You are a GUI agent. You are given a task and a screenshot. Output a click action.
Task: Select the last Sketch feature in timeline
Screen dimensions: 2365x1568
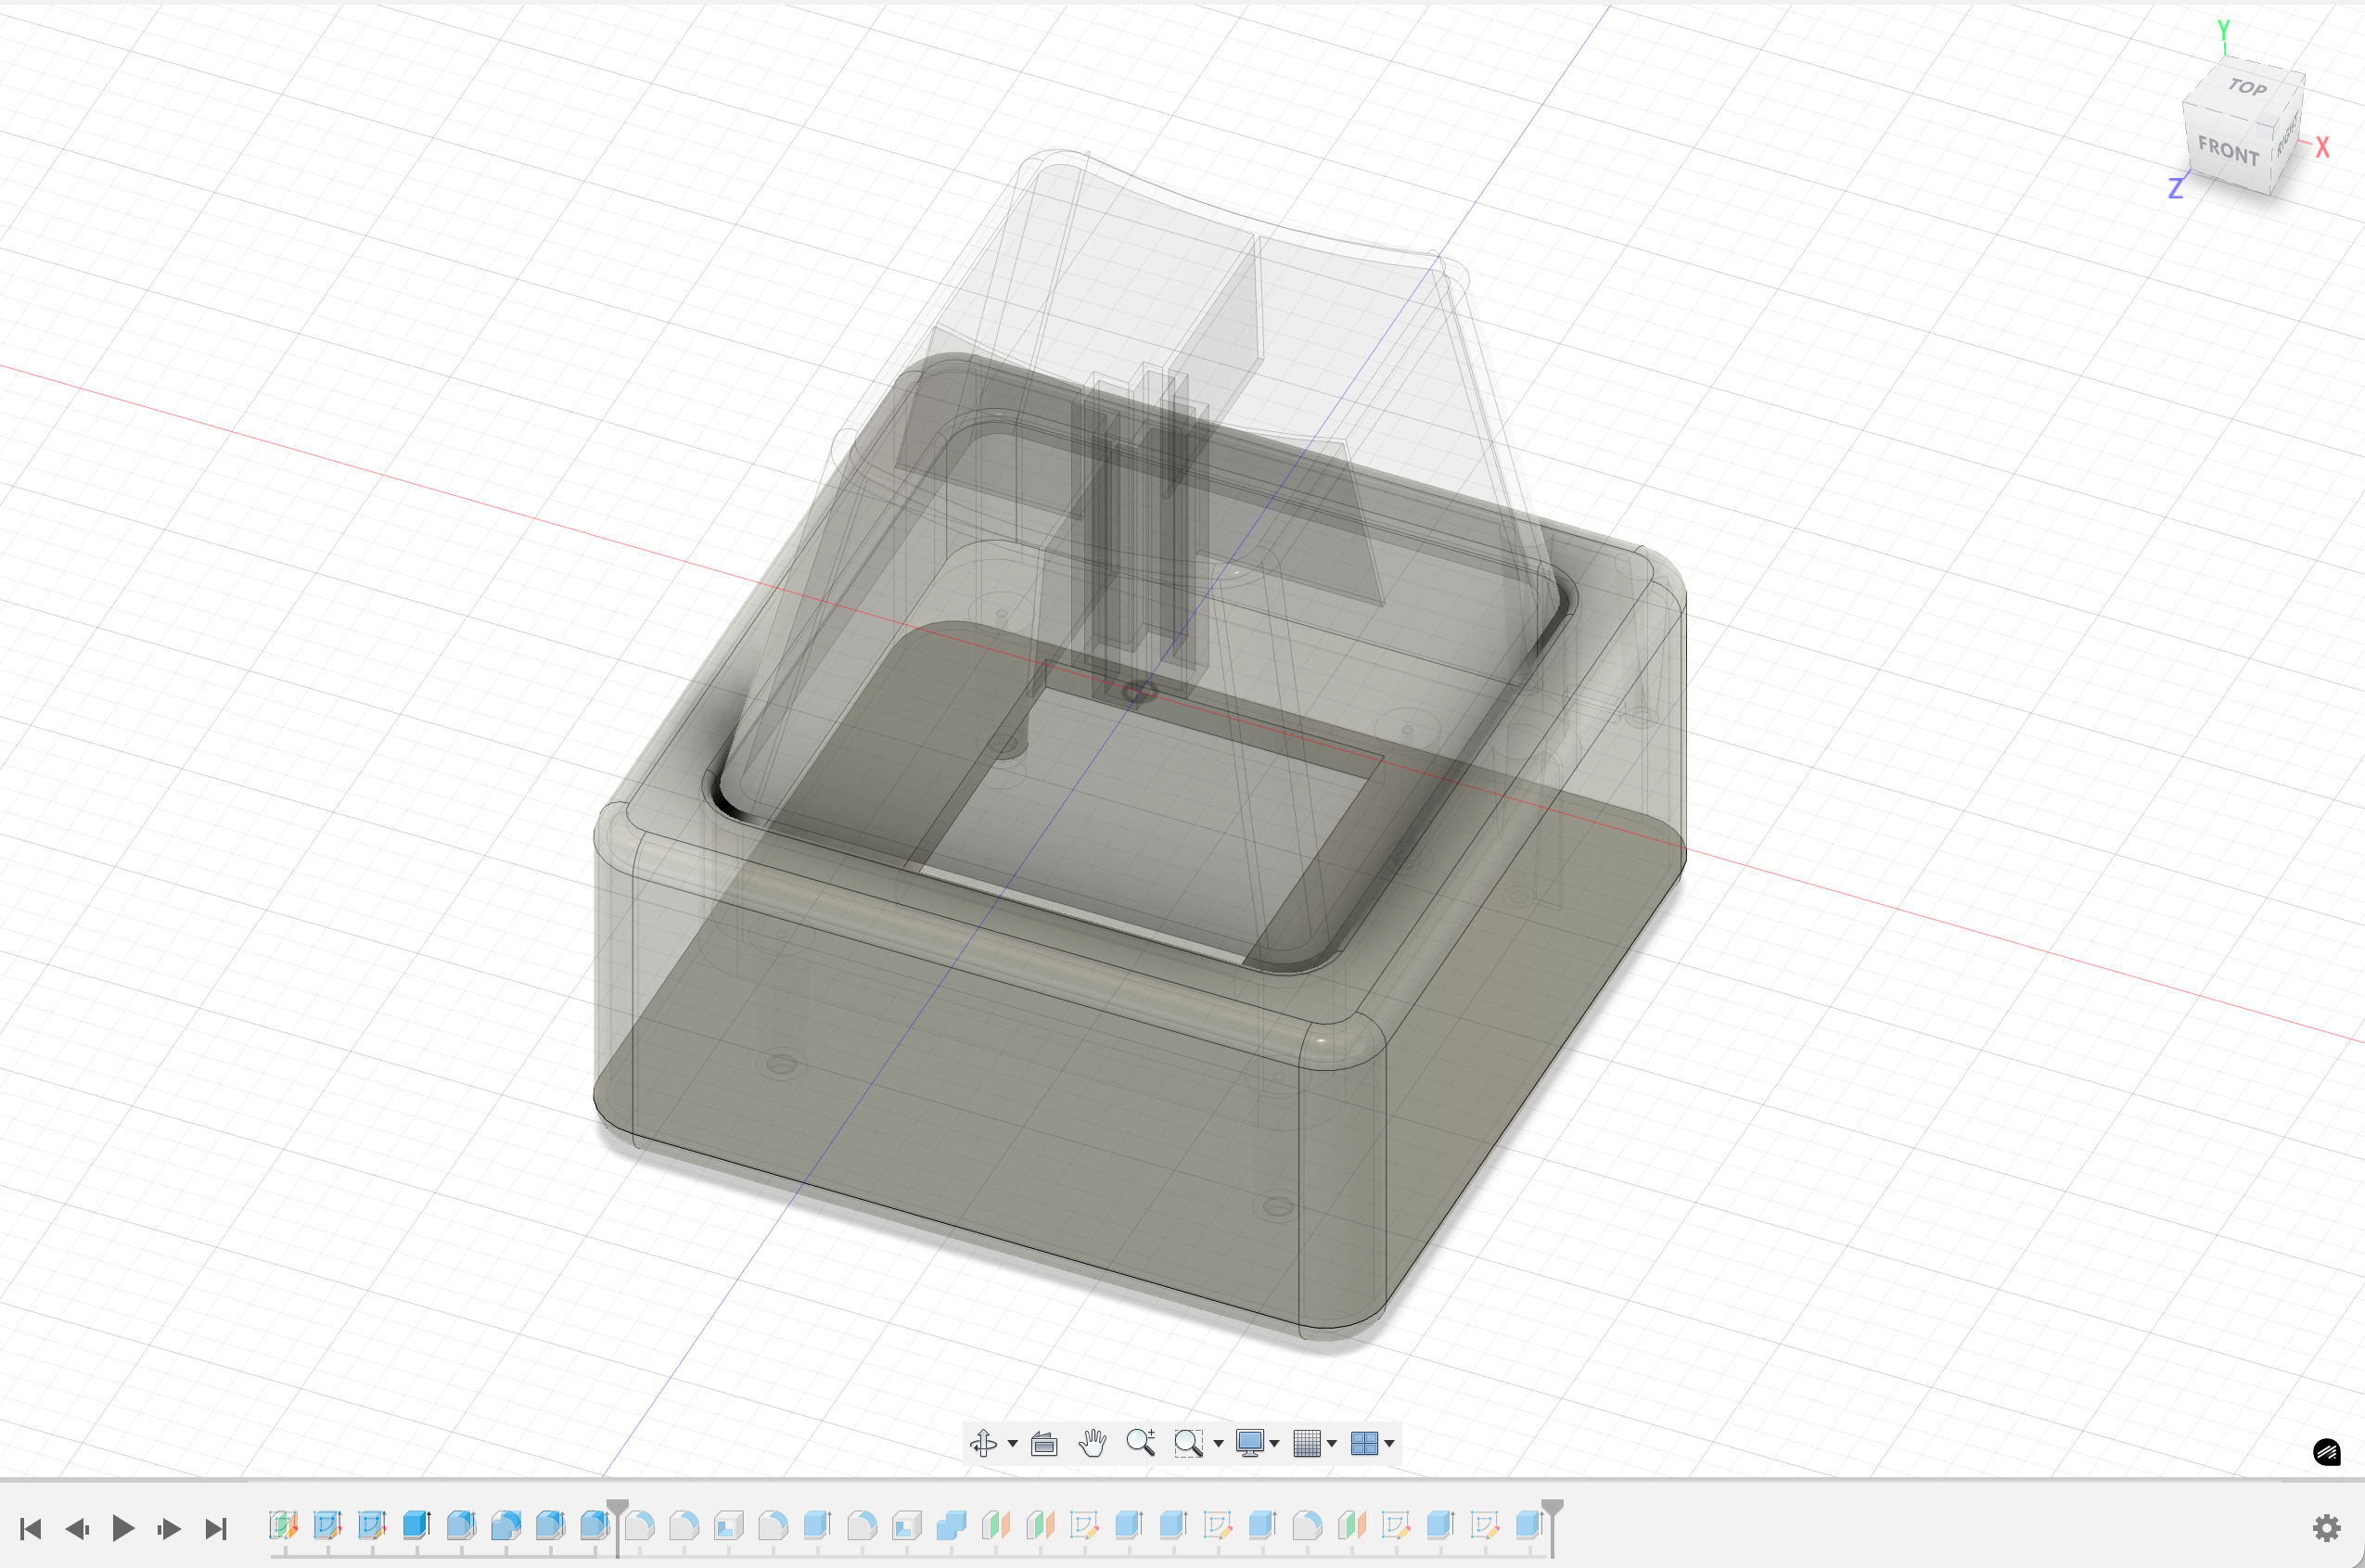1485,1525
